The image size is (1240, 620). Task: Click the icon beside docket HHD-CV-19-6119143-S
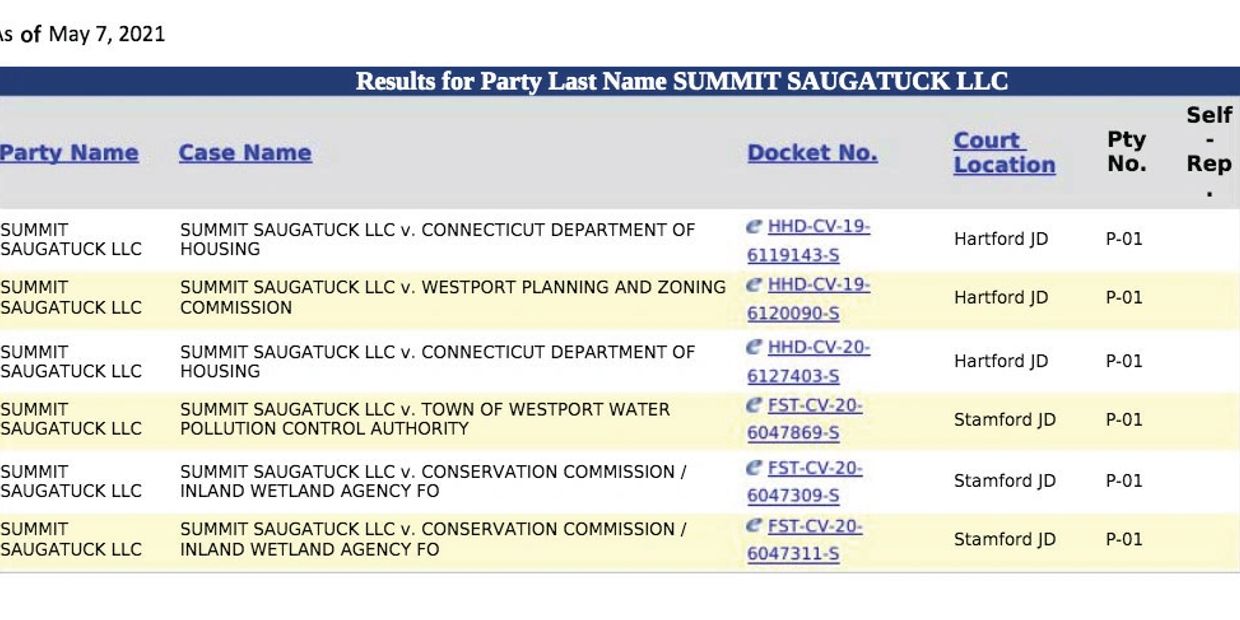[755, 227]
